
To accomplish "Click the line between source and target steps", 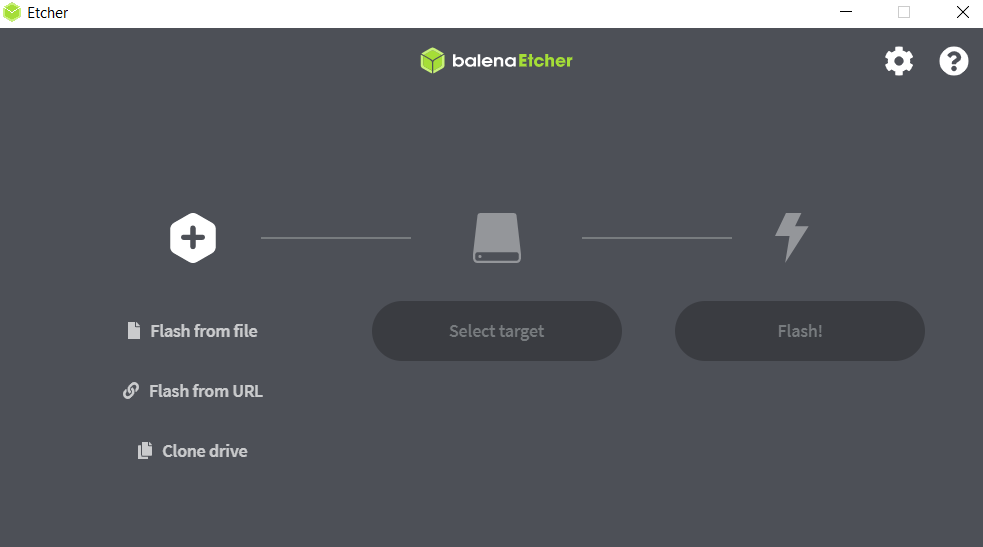I will click(336, 238).
